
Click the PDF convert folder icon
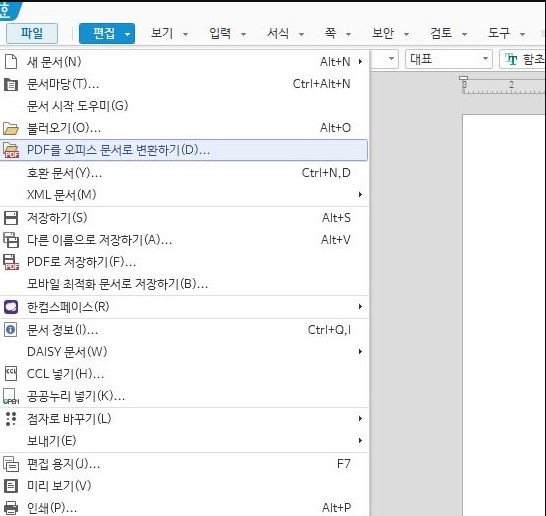11,150
